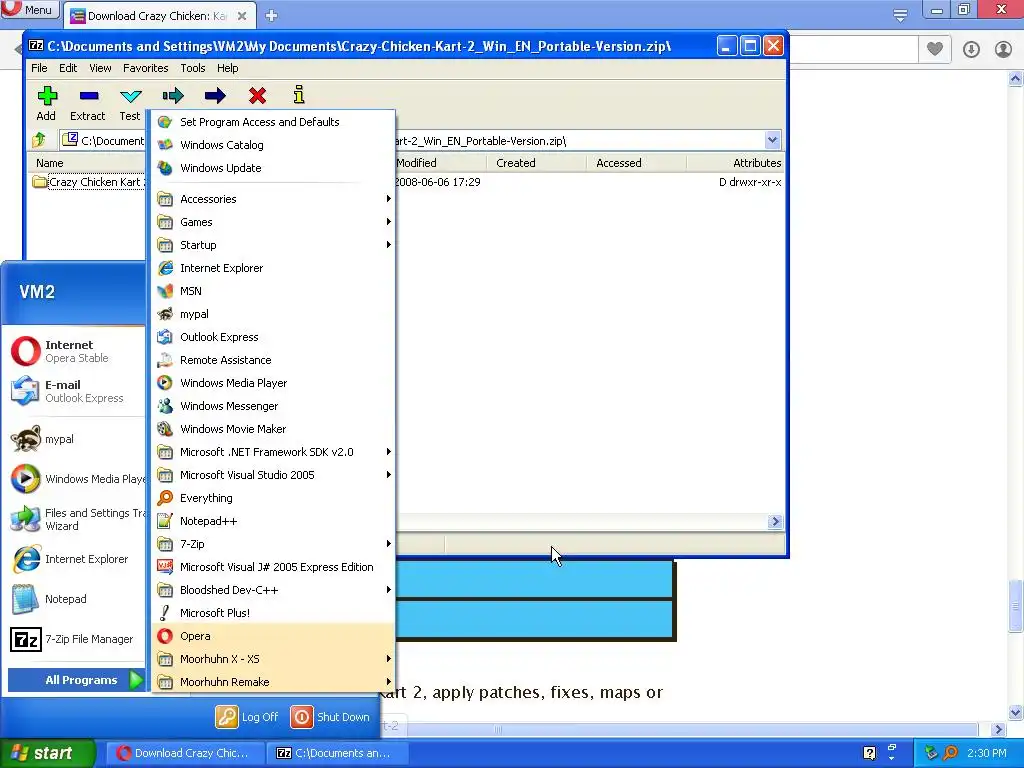Click the All Programs button
Image resolution: width=1024 pixels, height=768 pixels.
[76, 680]
